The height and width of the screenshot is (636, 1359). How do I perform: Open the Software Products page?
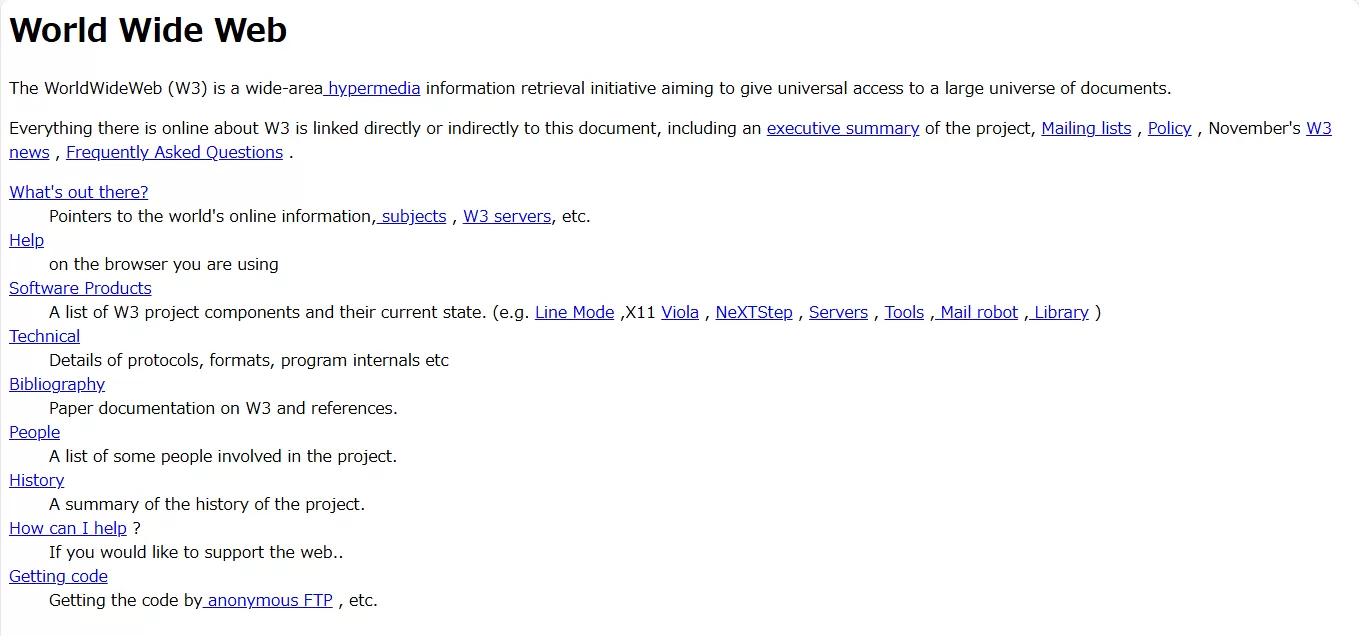pyautogui.click(x=80, y=288)
